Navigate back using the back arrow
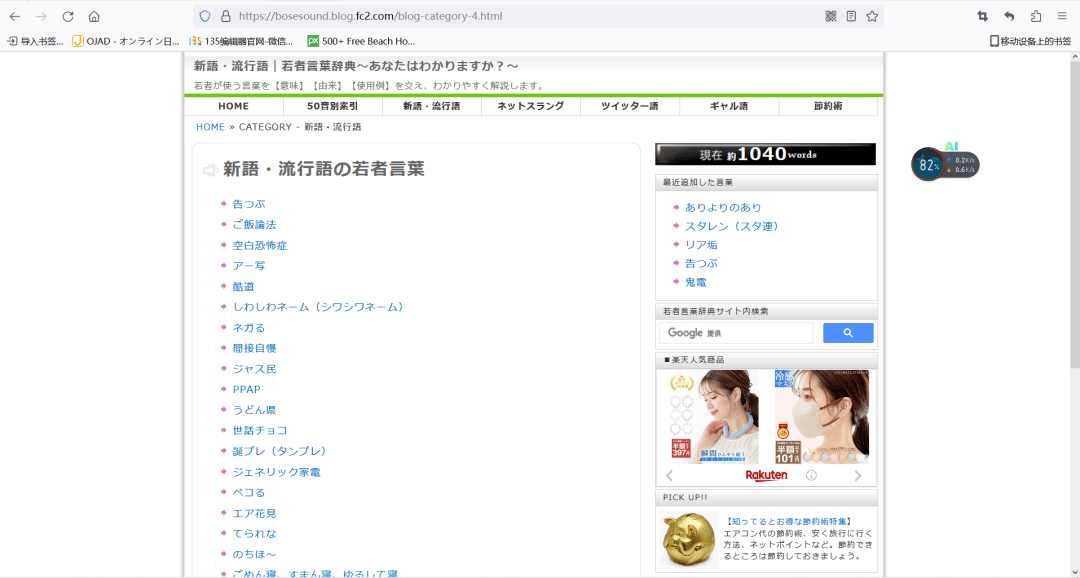The image size is (1080, 578). [14, 16]
